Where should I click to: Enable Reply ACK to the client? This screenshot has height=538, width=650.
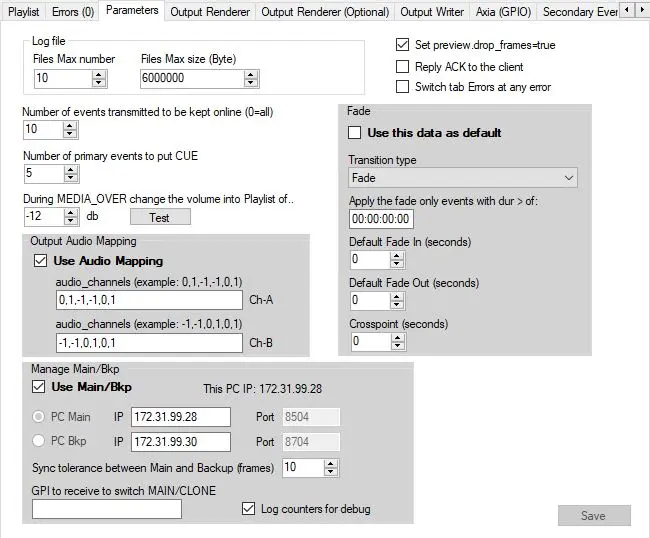[x=402, y=66]
